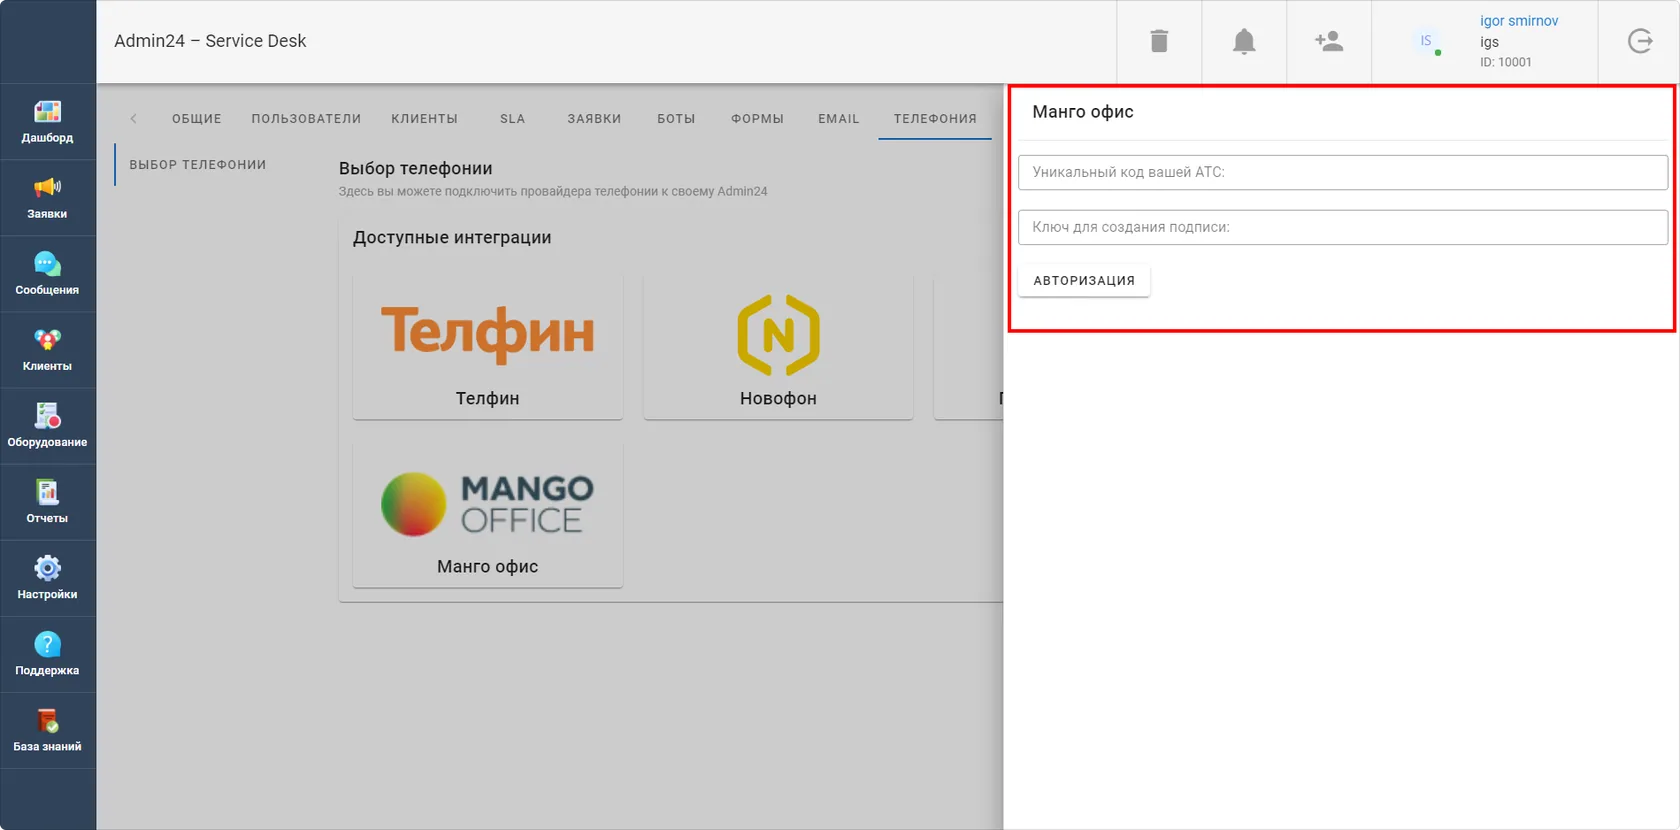Switch to the КЛИЕНТЫ tab
The height and width of the screenshot is (830, 1680).
click(x=425, y=118)
